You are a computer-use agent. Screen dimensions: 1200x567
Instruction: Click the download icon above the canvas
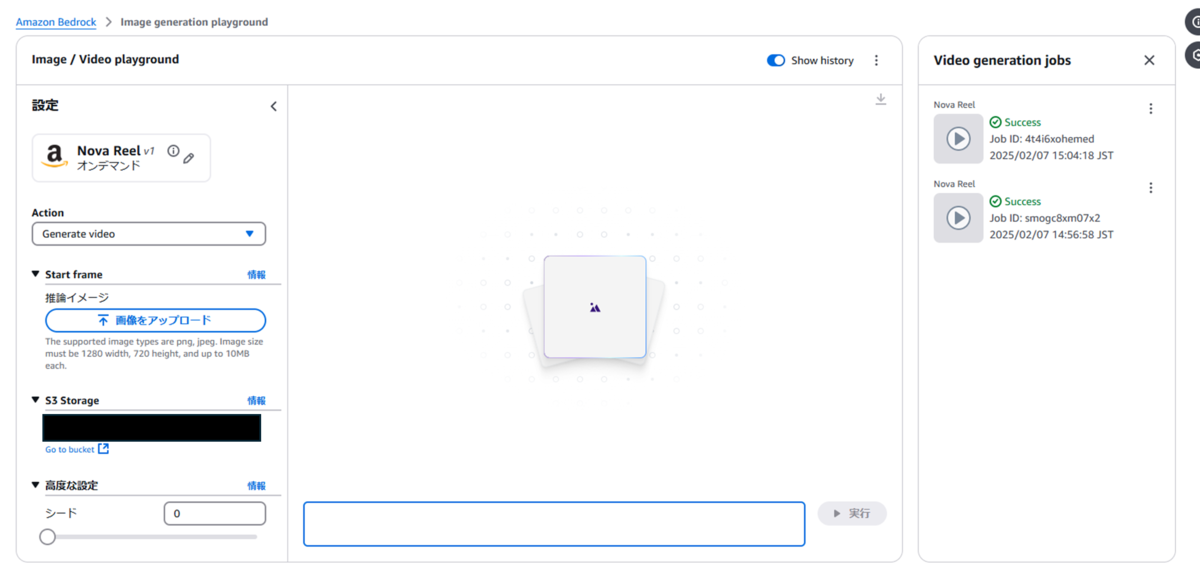[881, 99]
